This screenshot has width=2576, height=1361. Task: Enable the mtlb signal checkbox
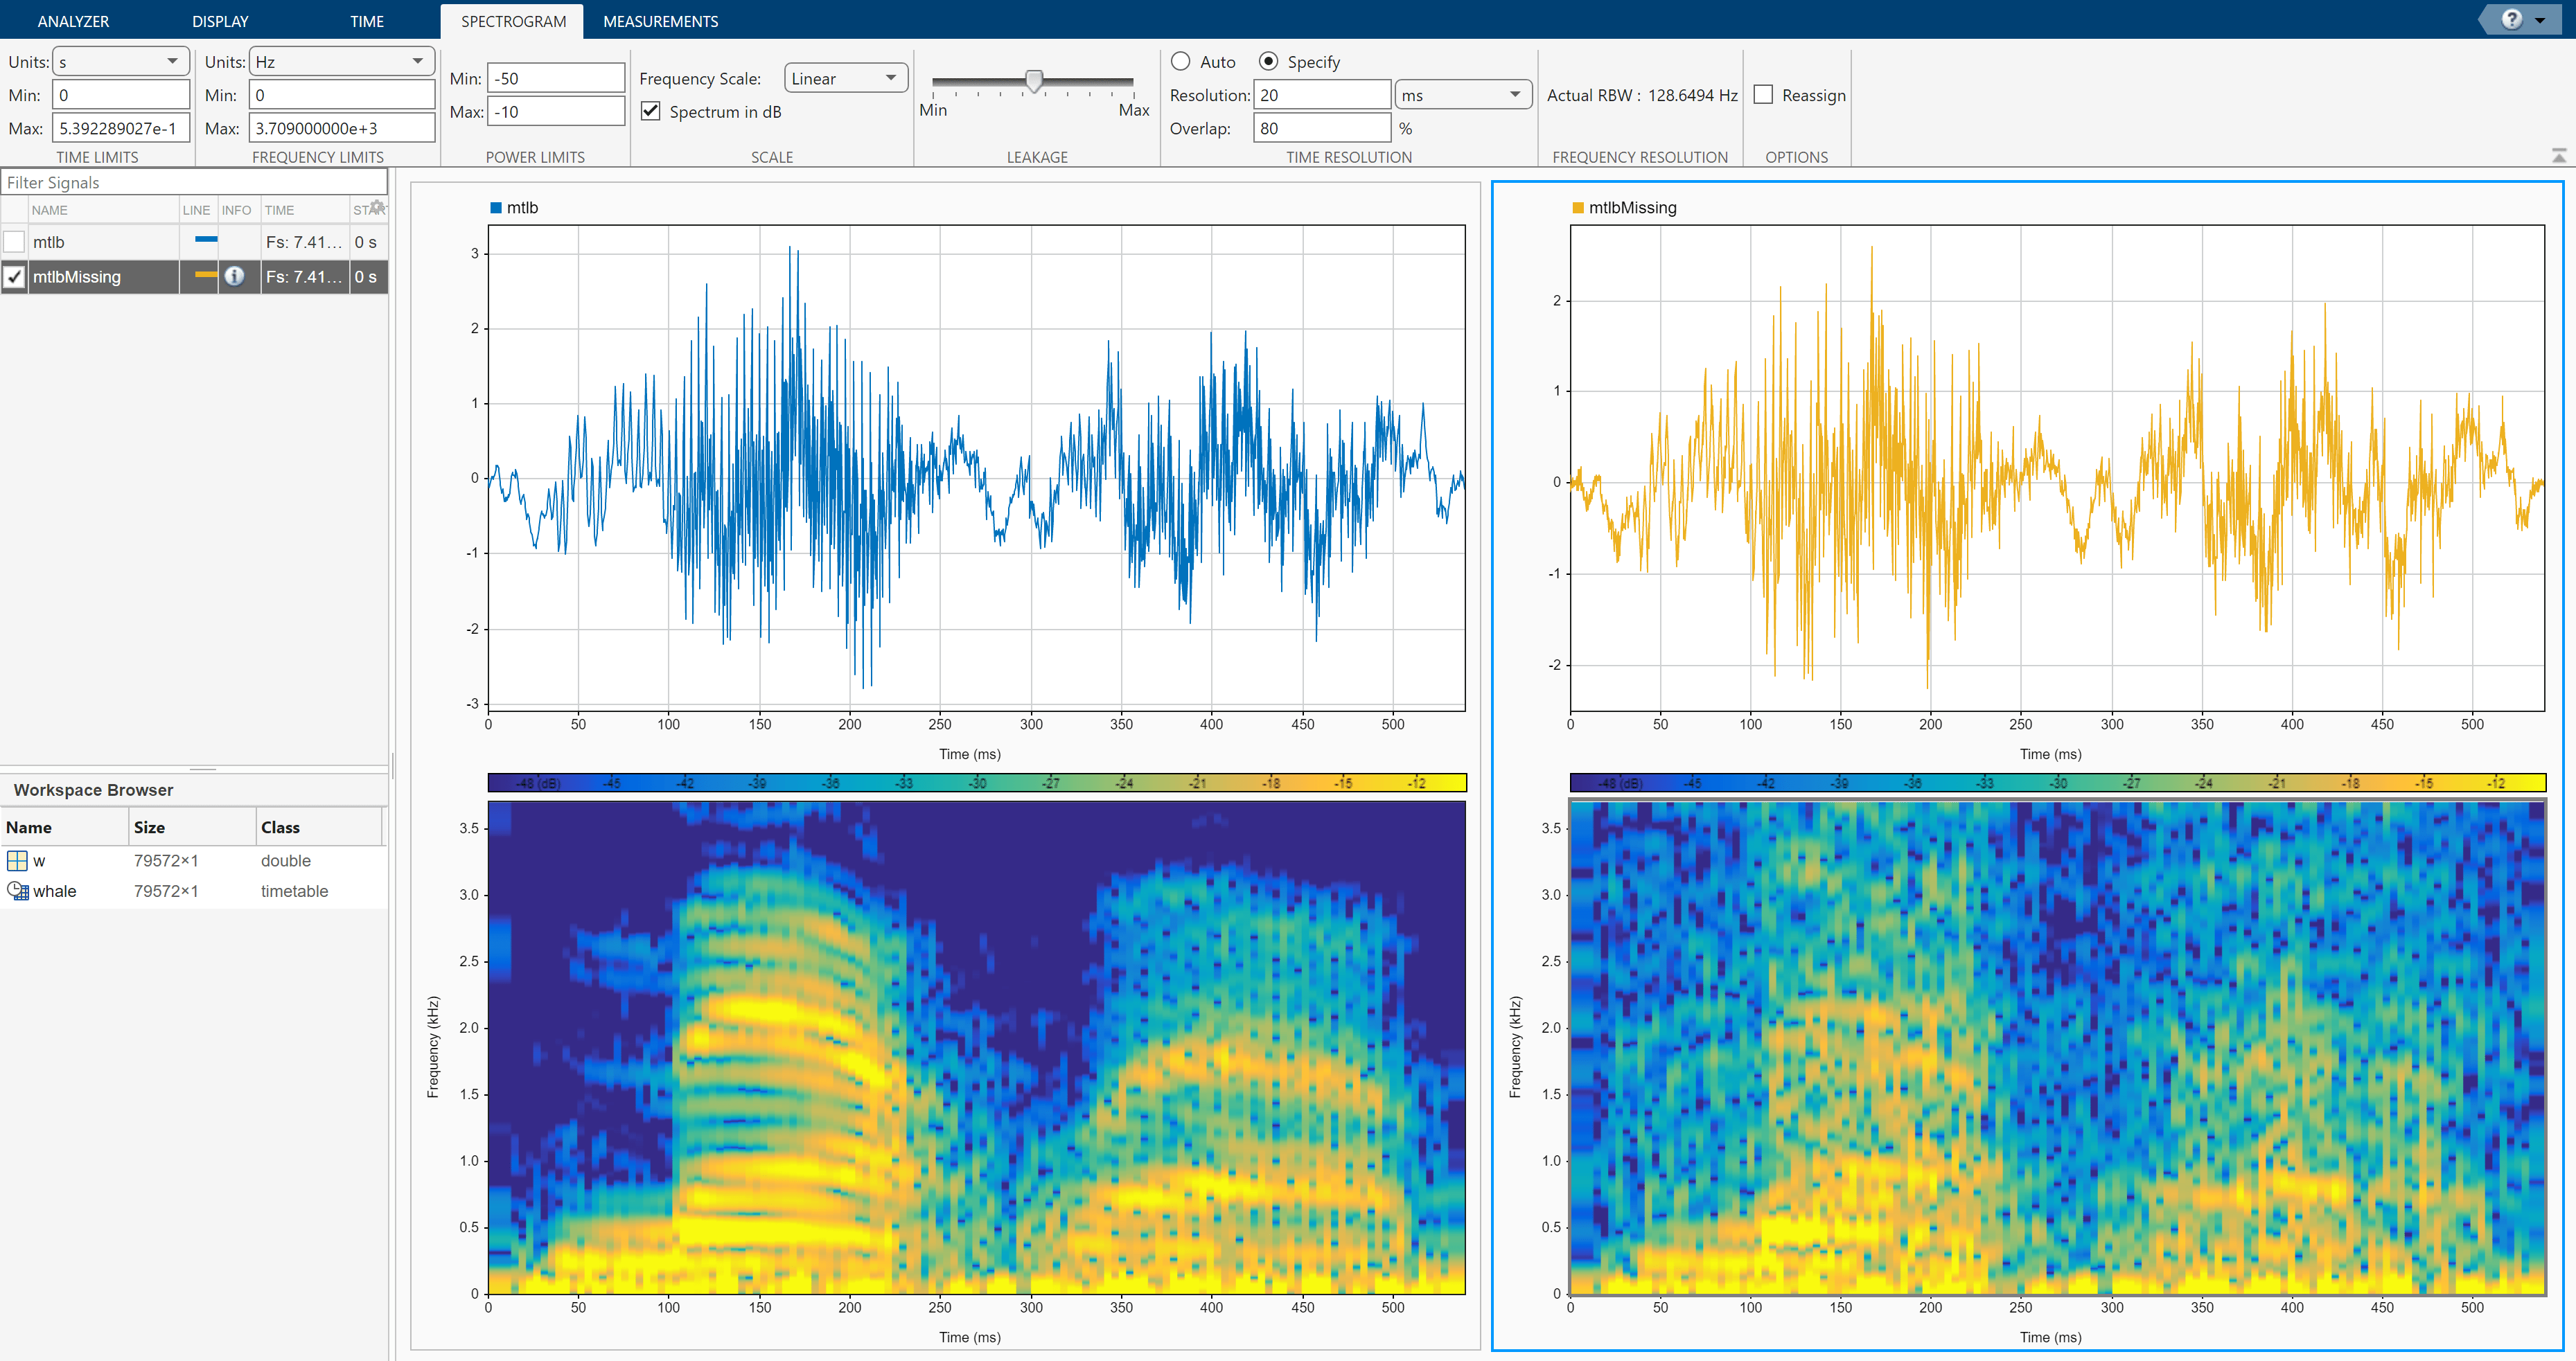tap(14, 242)
